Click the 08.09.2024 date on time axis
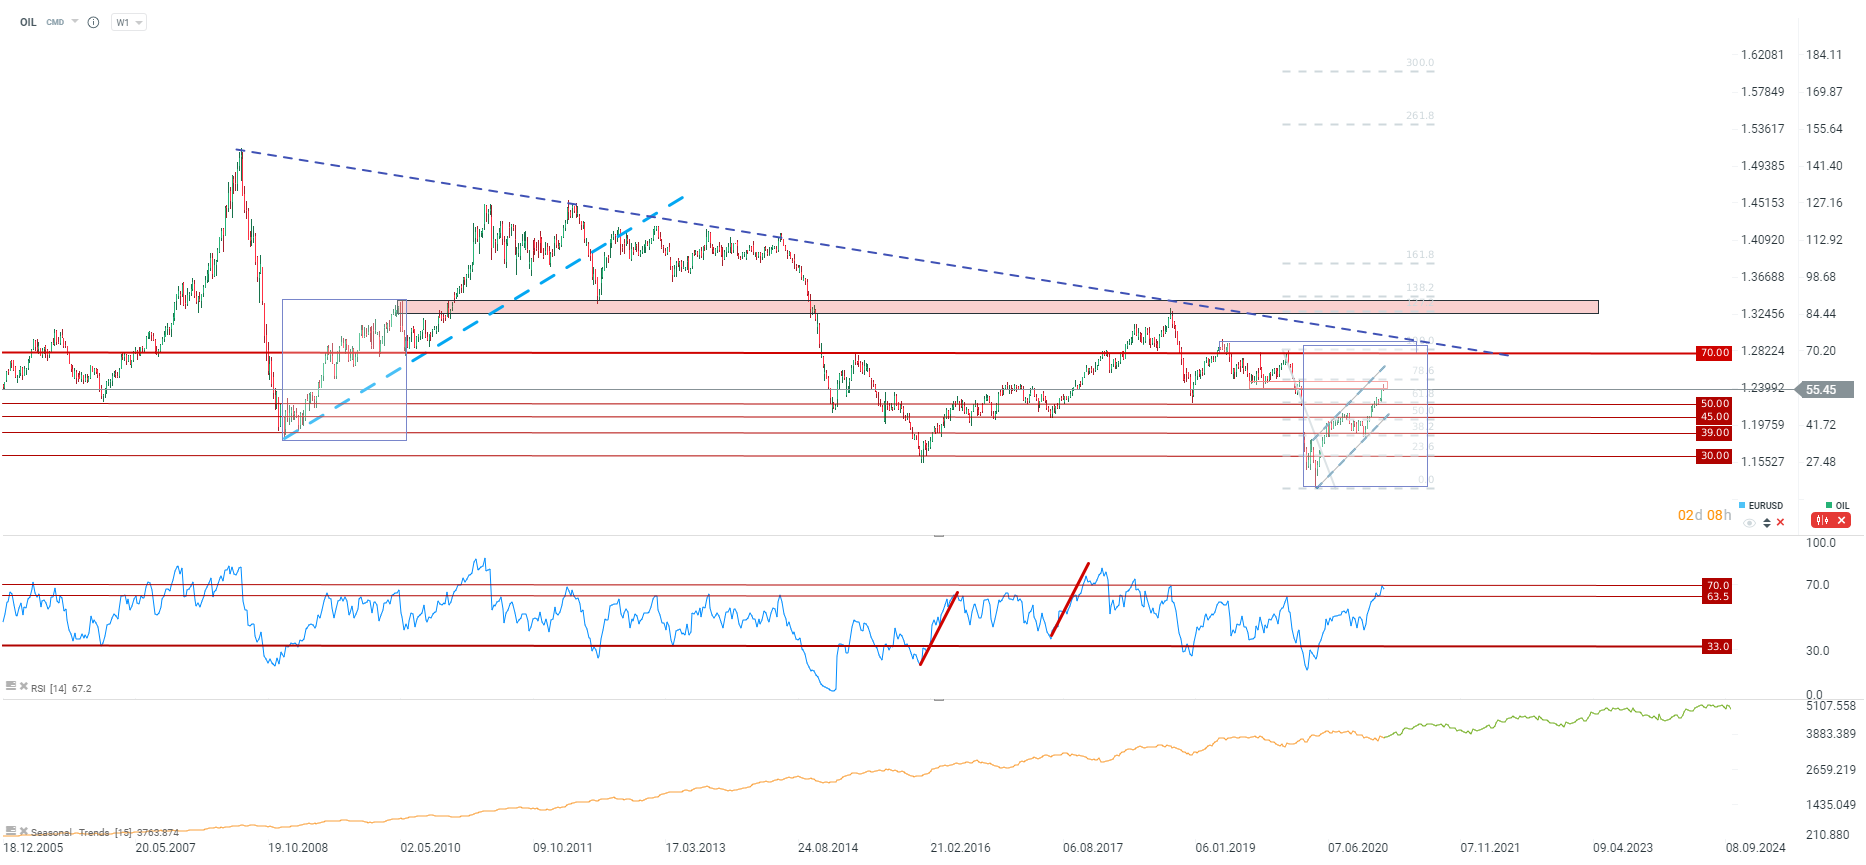Viewport: 1866px width, 865px height. [x=1755, y=848]
